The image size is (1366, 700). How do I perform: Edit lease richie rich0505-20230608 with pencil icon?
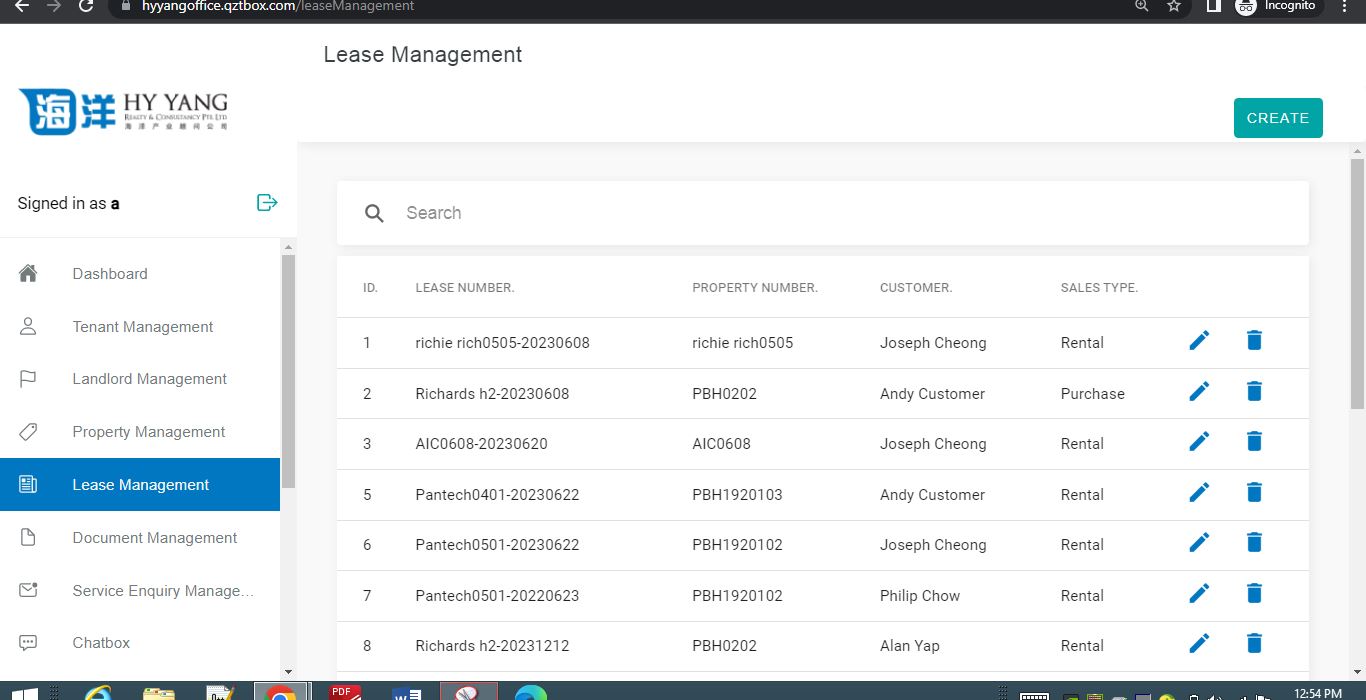click(x=1199, y=341)
